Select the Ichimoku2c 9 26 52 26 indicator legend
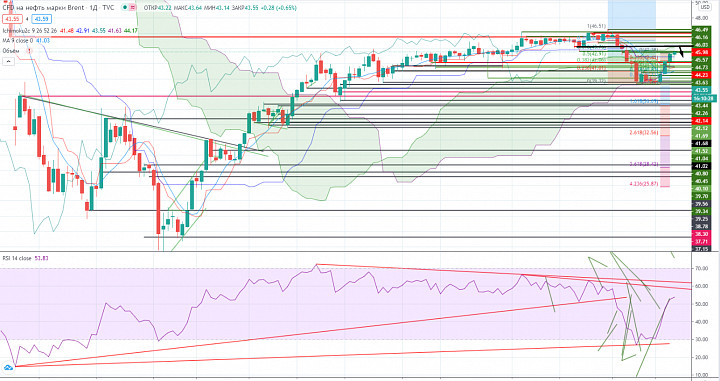 29,31
